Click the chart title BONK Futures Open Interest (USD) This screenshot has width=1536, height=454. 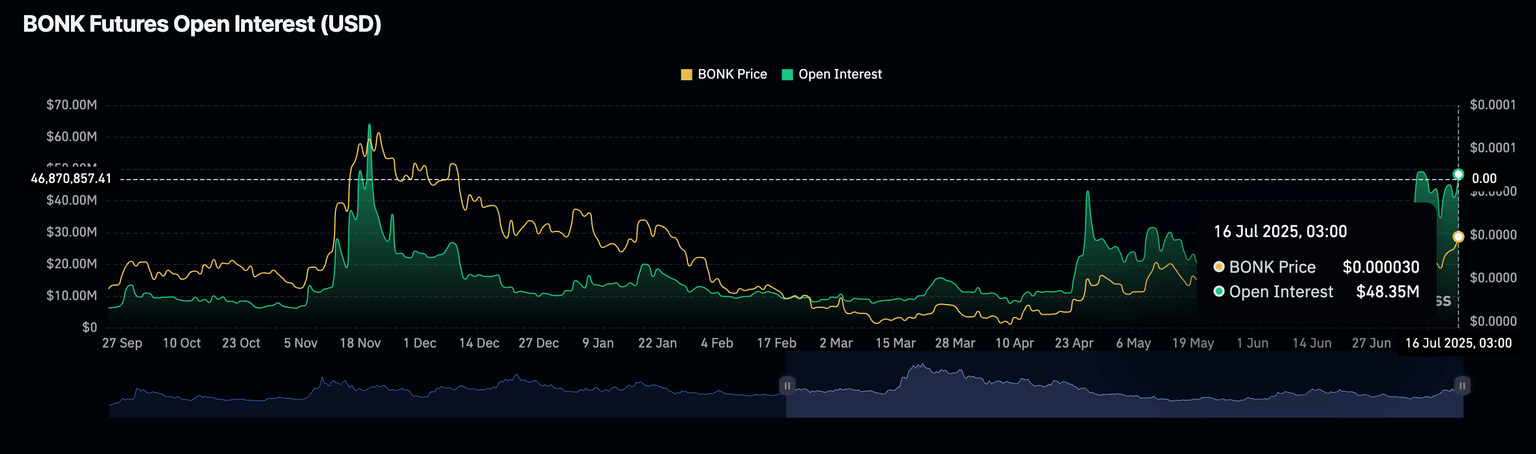[202, 25]
